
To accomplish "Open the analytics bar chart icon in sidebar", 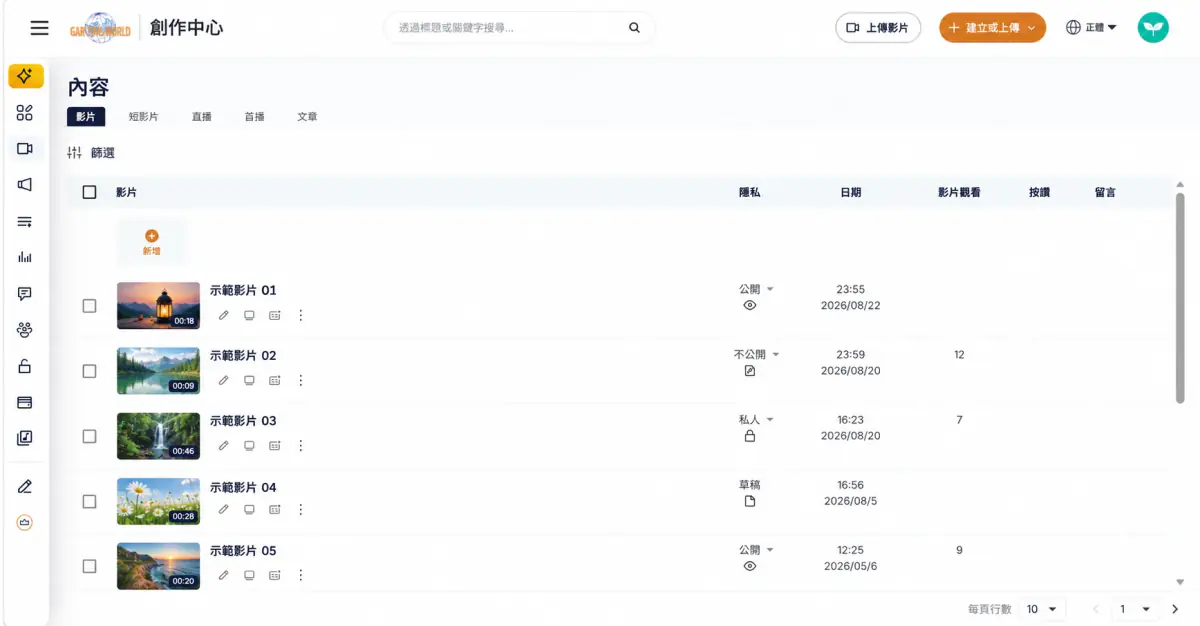I will 25,257.
